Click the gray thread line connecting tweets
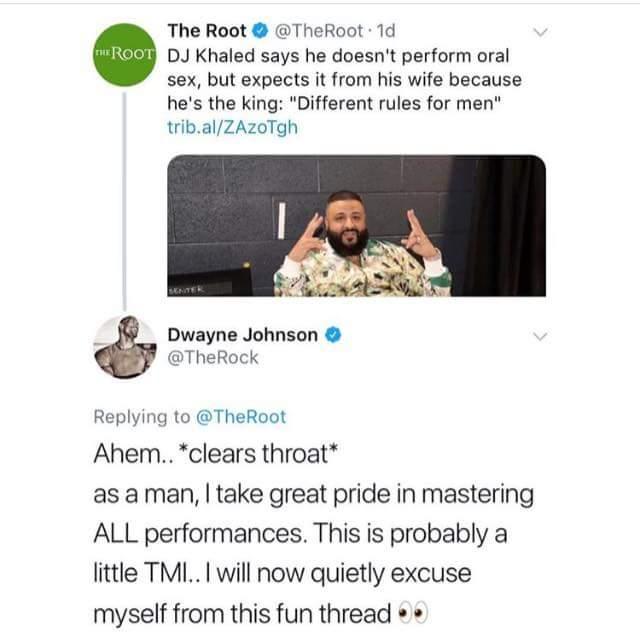 [x=125, y=201]
